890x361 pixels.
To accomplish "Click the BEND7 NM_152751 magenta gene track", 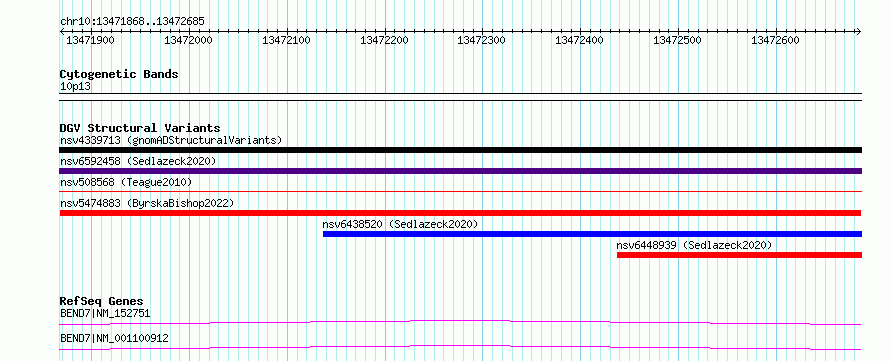I will coord(460,322).
